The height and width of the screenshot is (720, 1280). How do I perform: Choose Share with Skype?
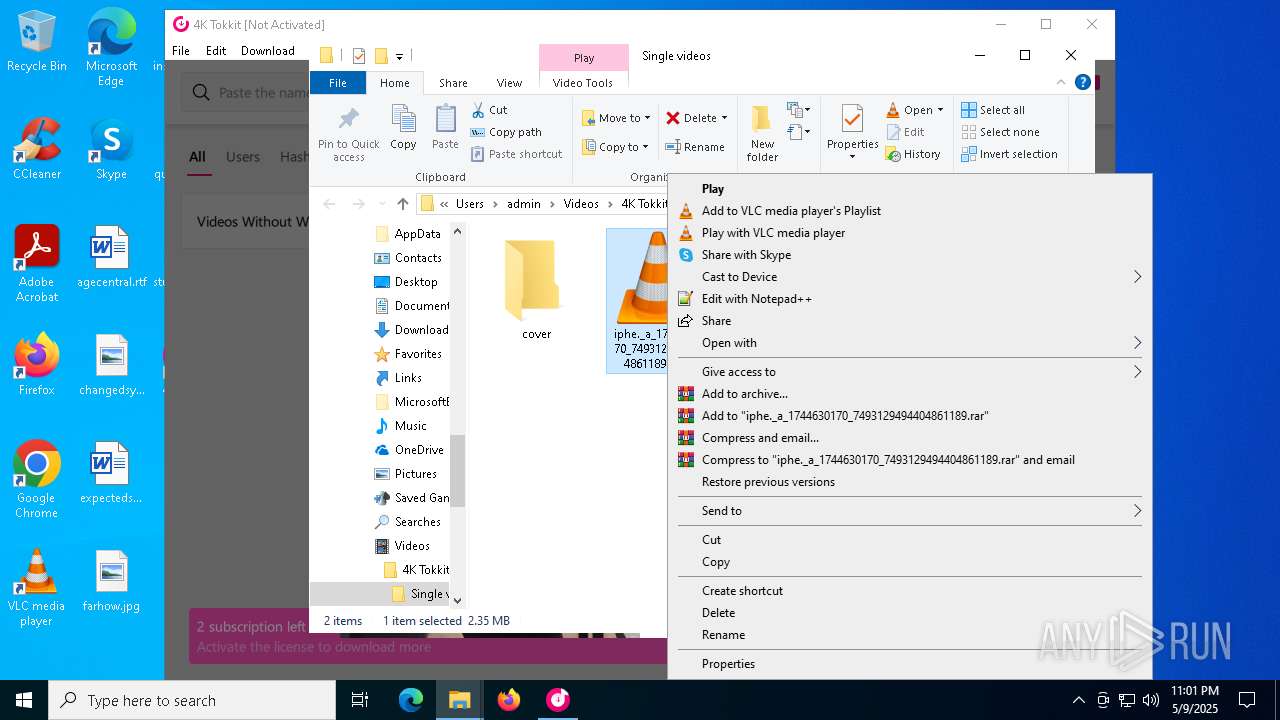[909, 255]
